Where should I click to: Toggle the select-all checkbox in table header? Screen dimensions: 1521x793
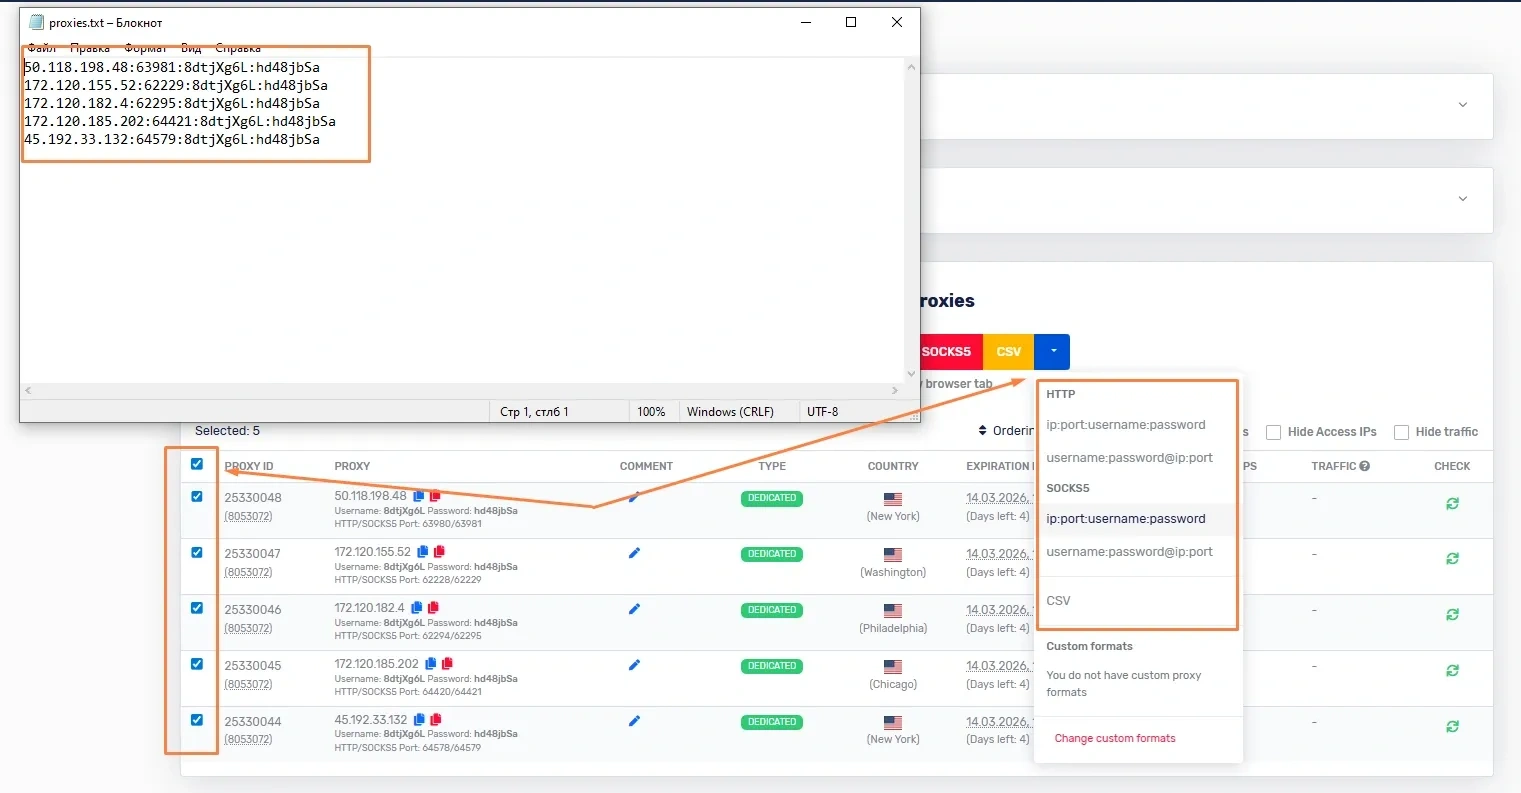(197, 464)
